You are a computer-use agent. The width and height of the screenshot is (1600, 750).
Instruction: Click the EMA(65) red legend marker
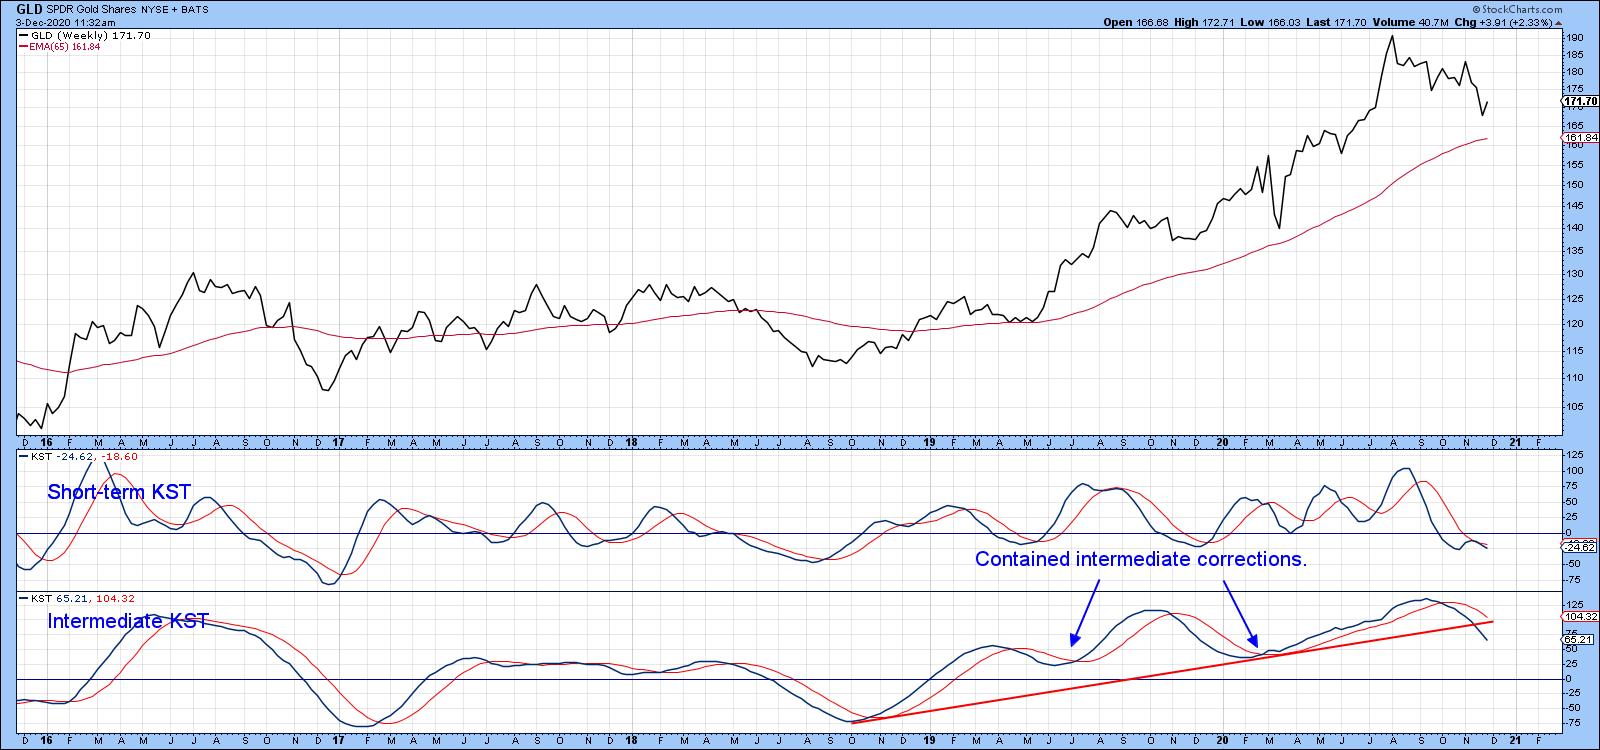point(23,46)
